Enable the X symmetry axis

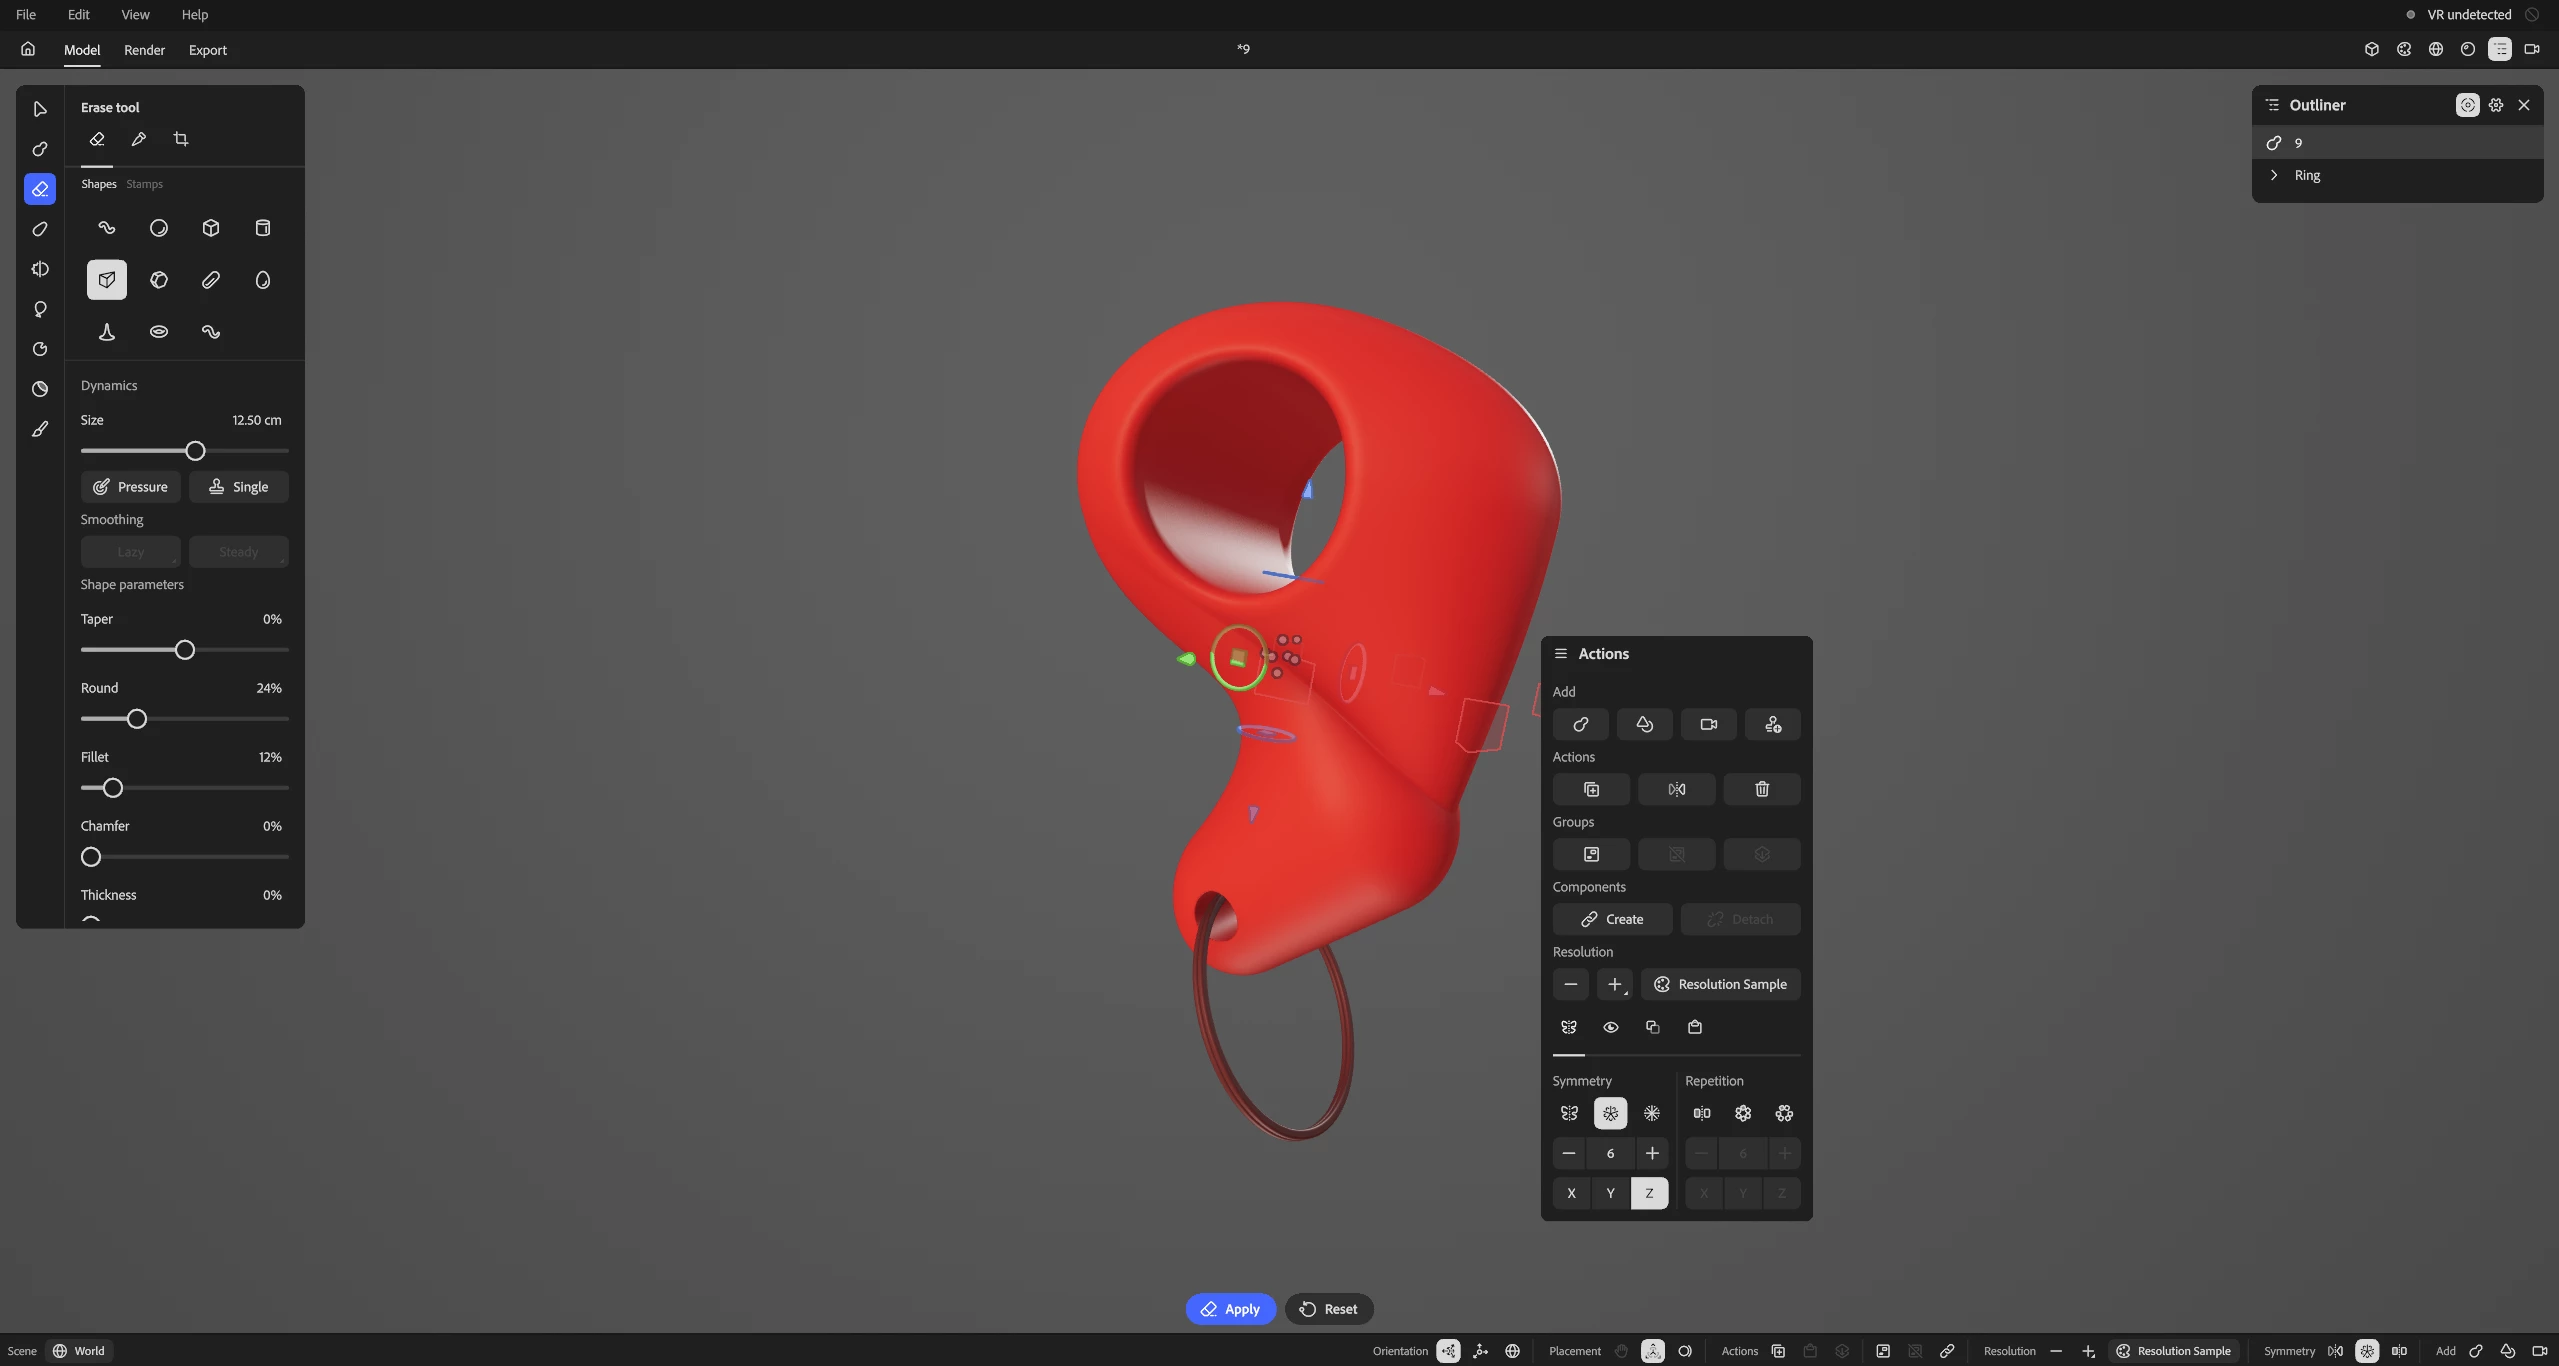1571,1193
